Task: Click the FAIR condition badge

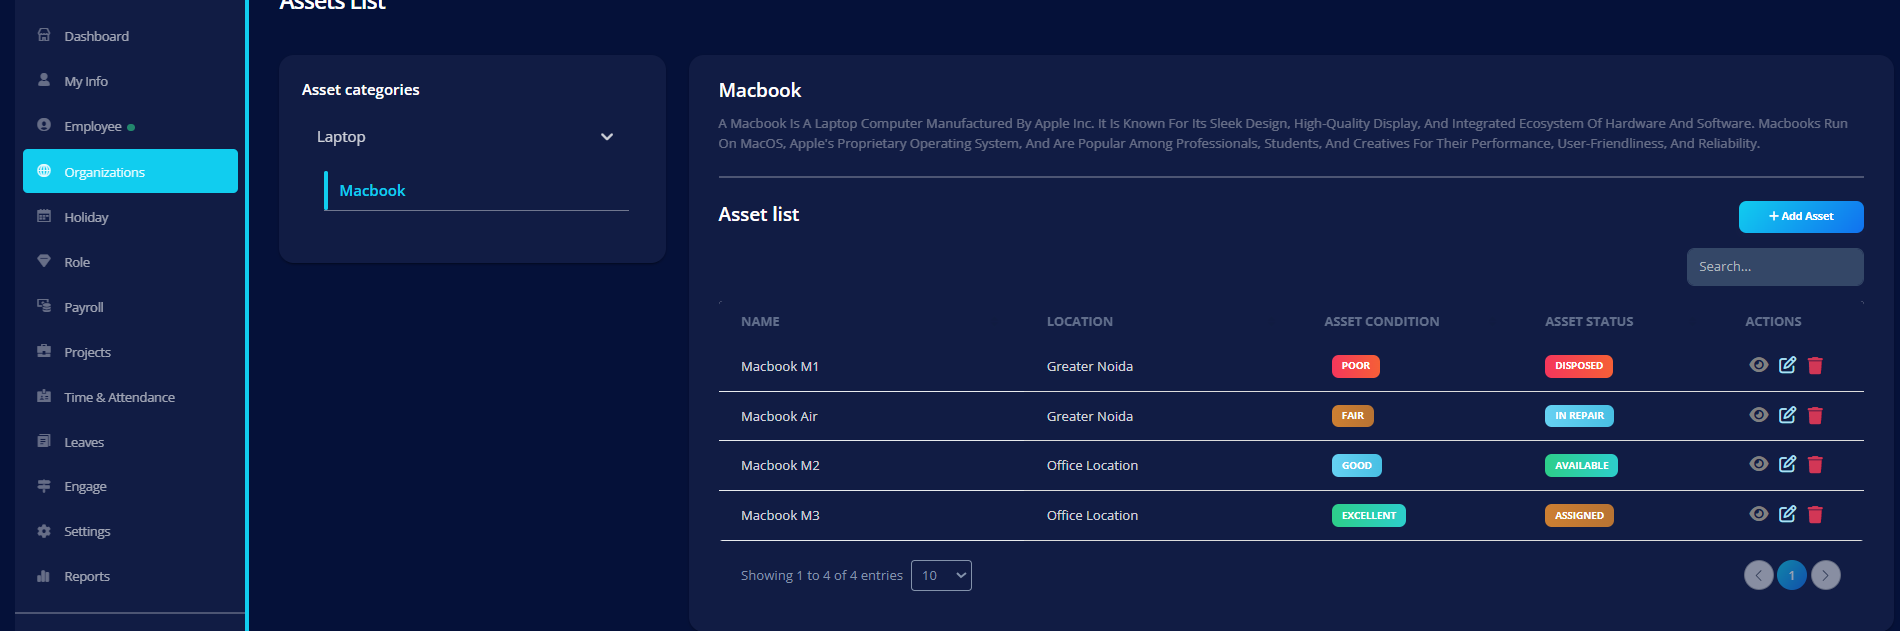Action: coord(1353,416)
